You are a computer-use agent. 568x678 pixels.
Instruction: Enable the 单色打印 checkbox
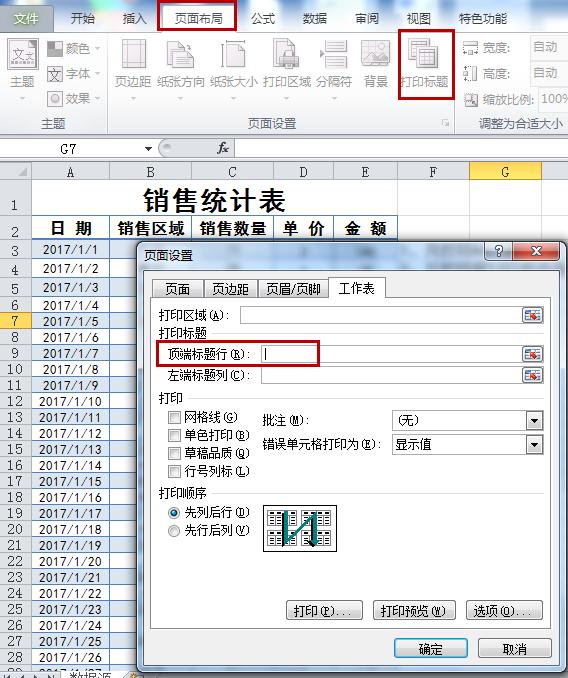174,435
